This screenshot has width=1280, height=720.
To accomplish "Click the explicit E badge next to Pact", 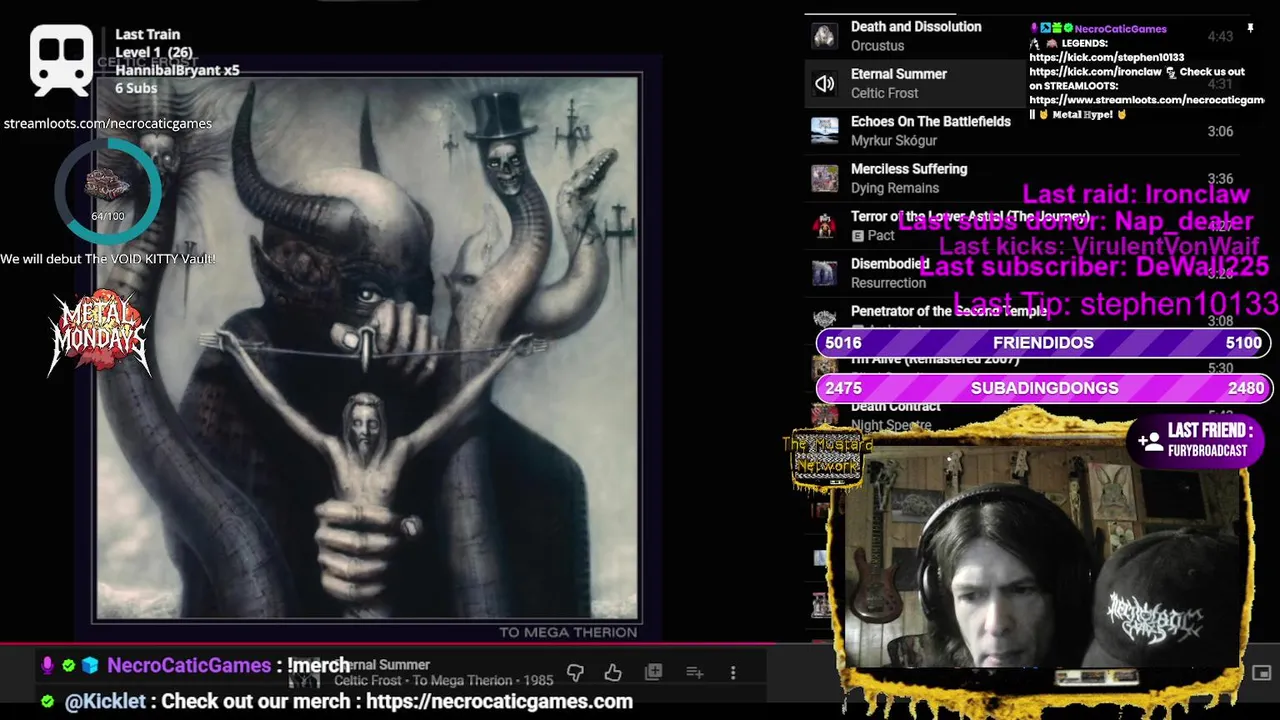I will coord(857,236).
